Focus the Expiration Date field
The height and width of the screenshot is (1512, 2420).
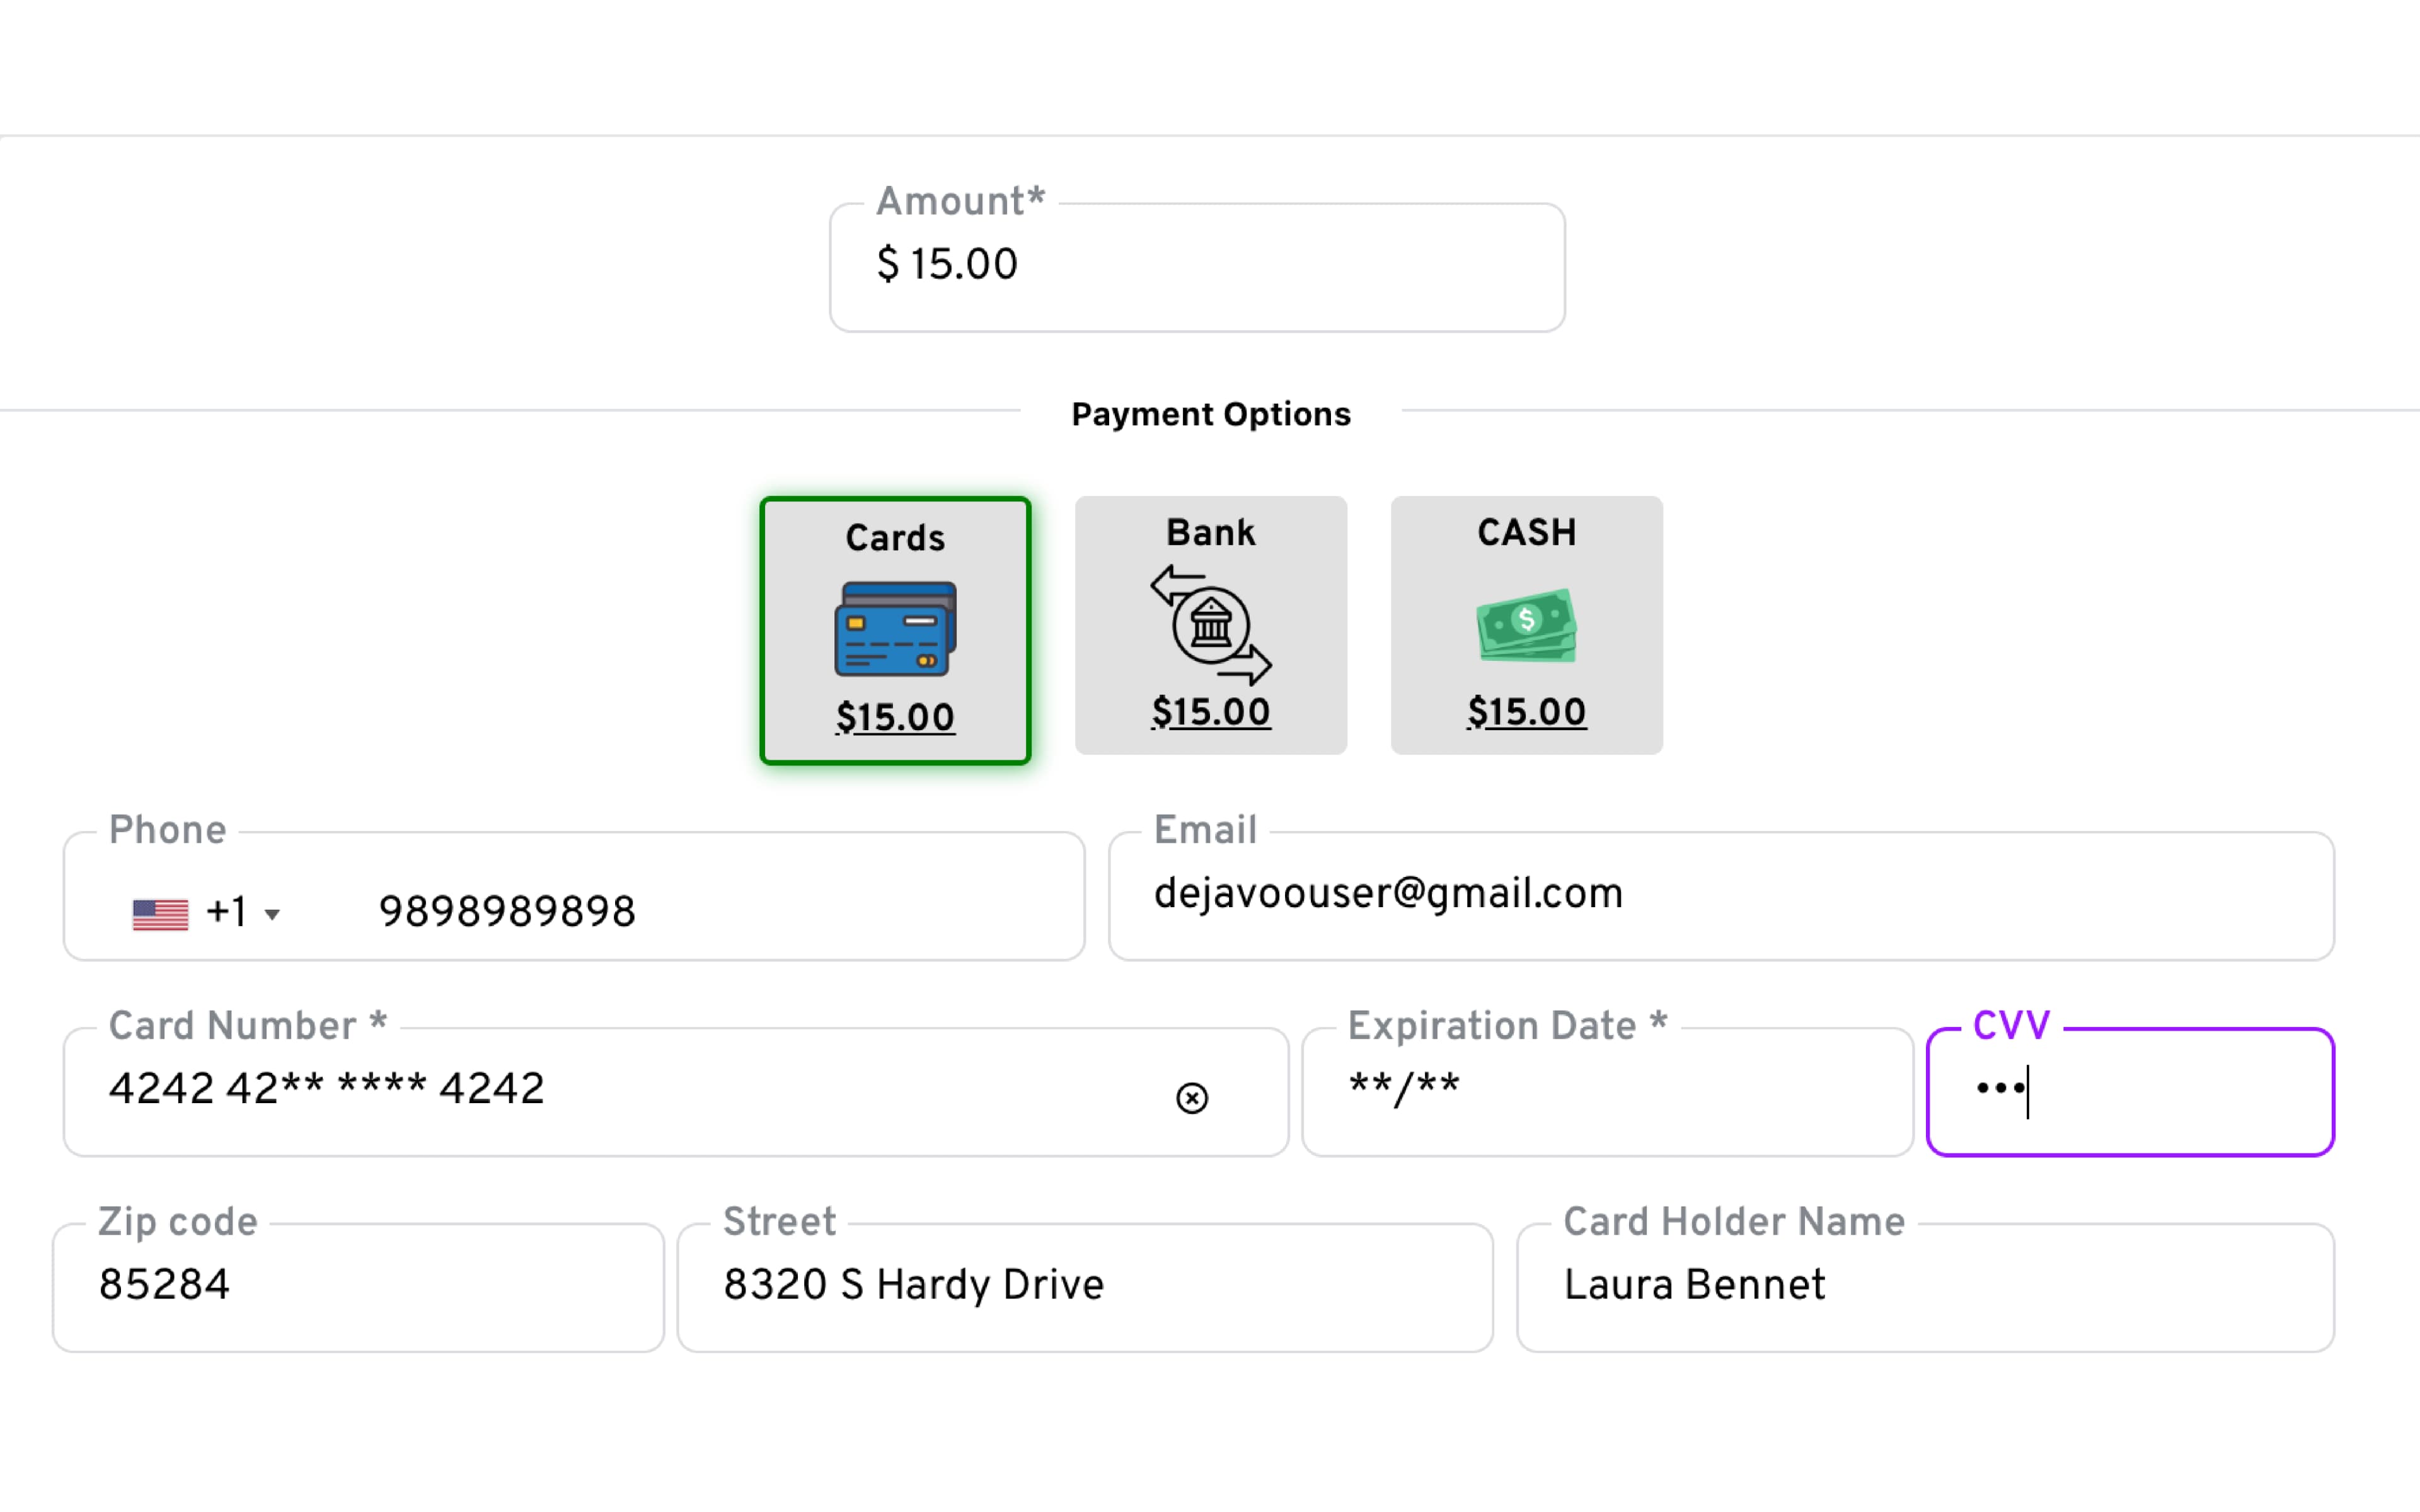pyautogui.click(x=1606, y=1090)
